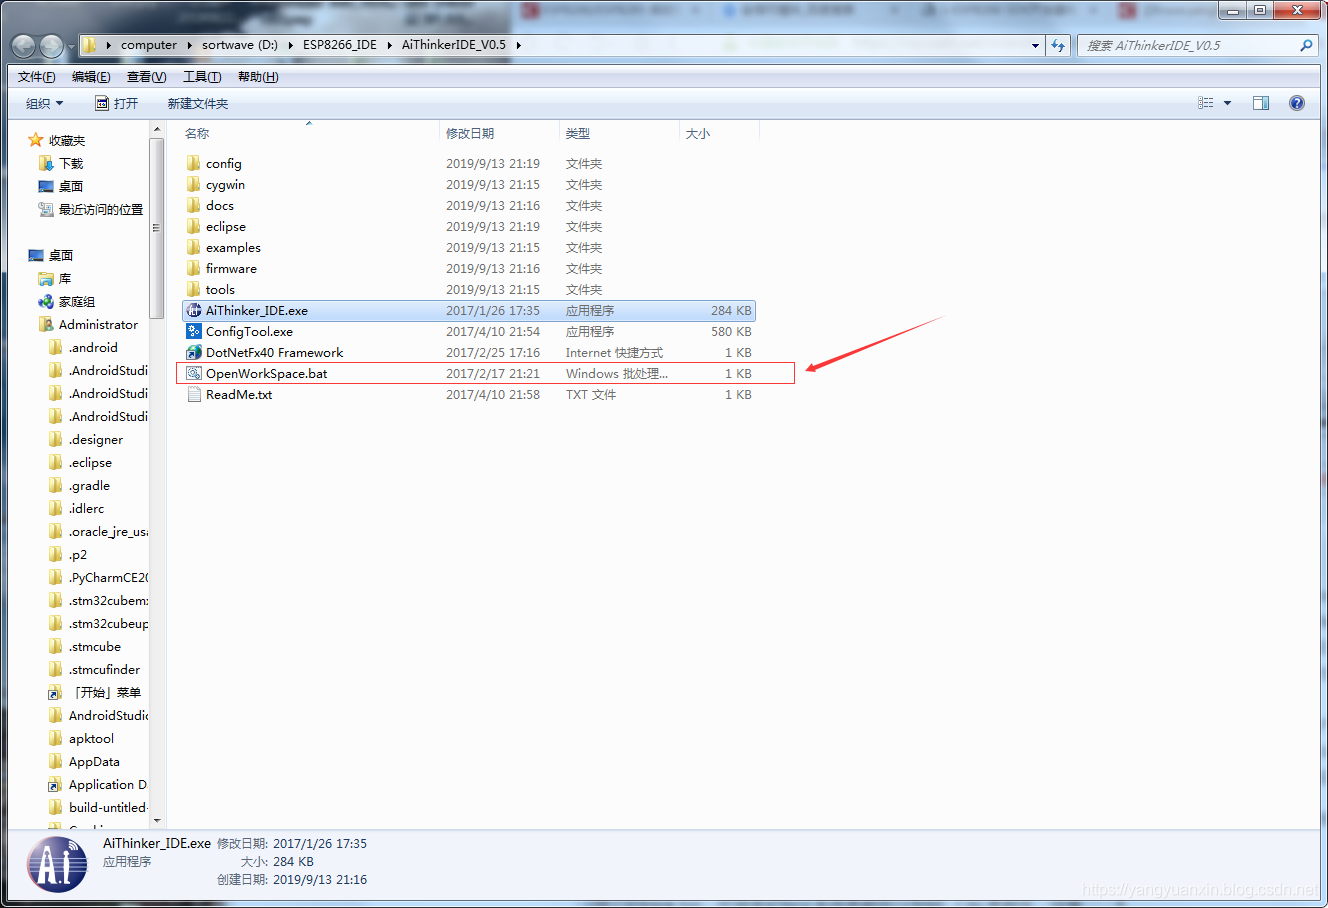
Task: Select the docs folder icon
Action: [194, 206]
